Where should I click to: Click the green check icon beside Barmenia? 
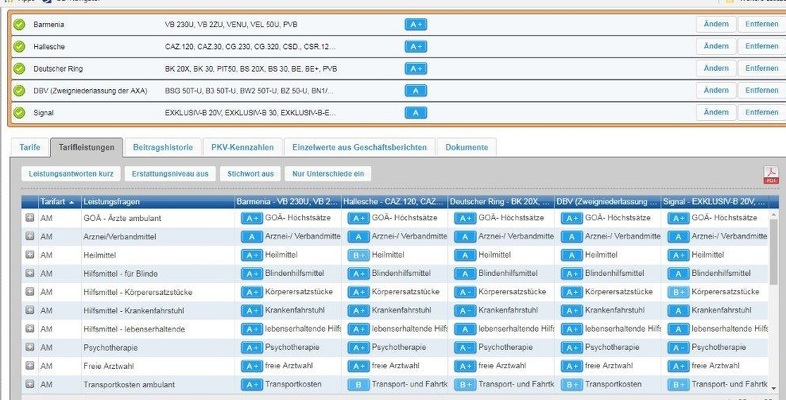pos(19,24)
